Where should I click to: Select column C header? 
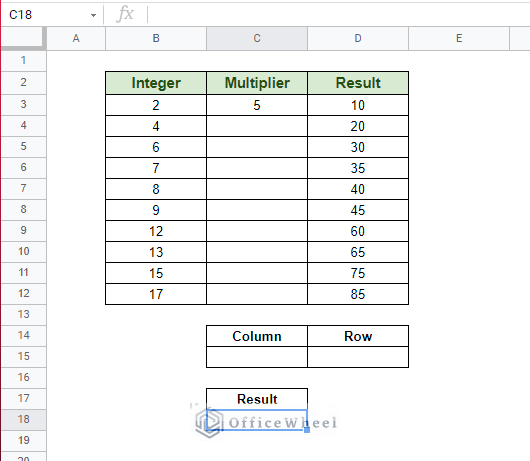(257, 39)
